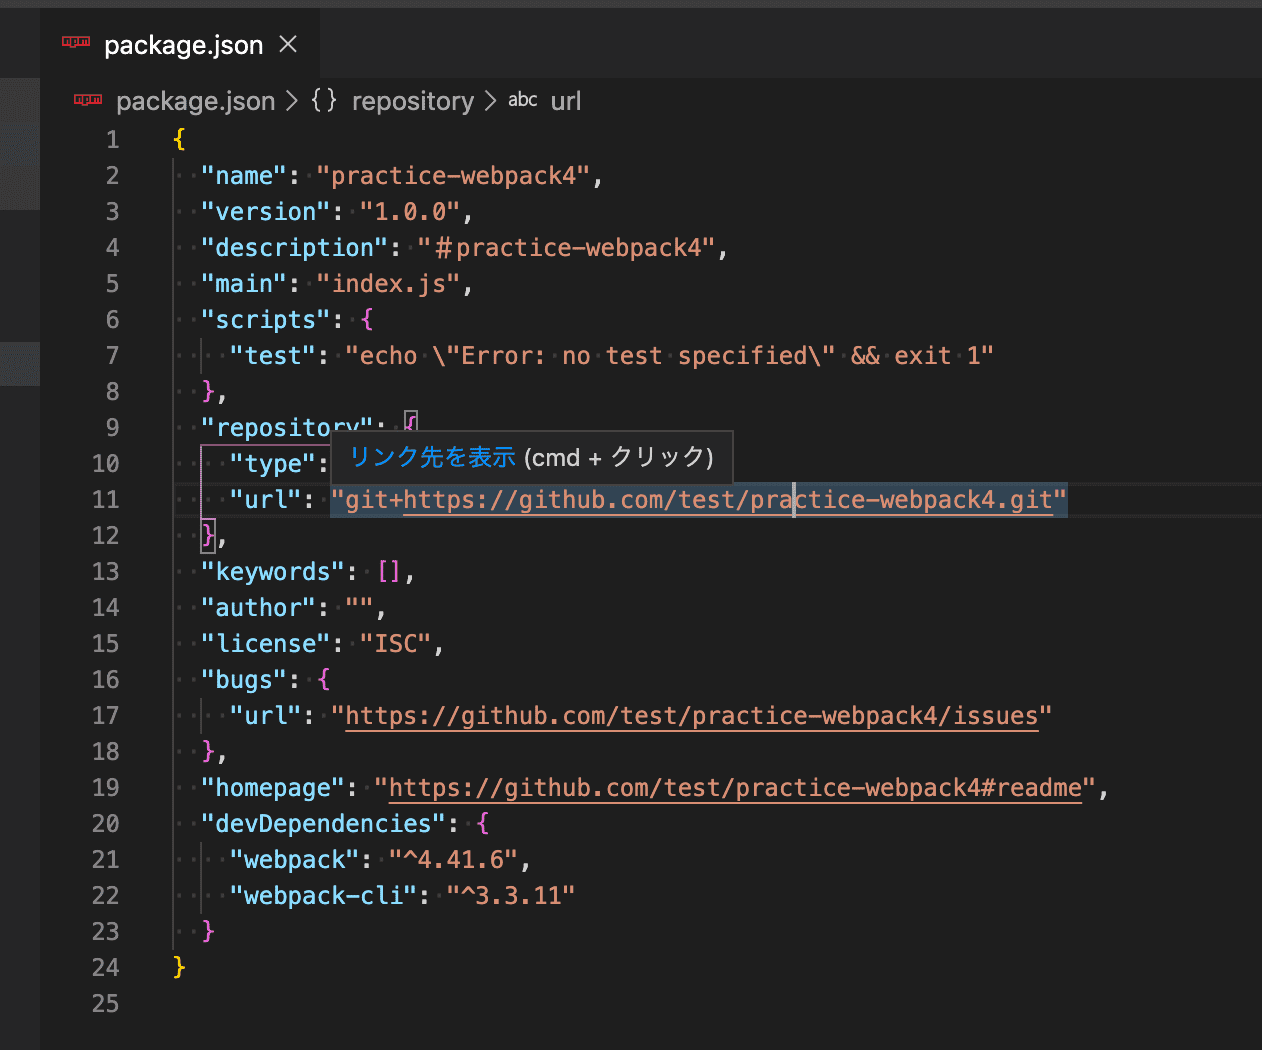Viewport: 1262px width, 1050px height.
Task: Click chevron after repository in breadcrumb
Action: [491, 101]
